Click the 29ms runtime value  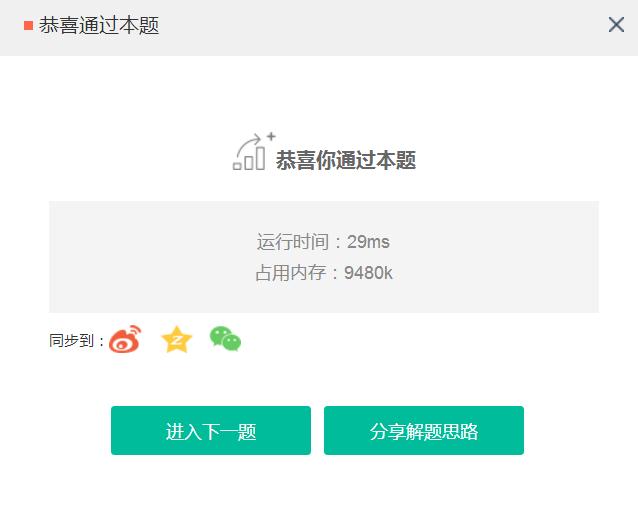click(368, 242)
